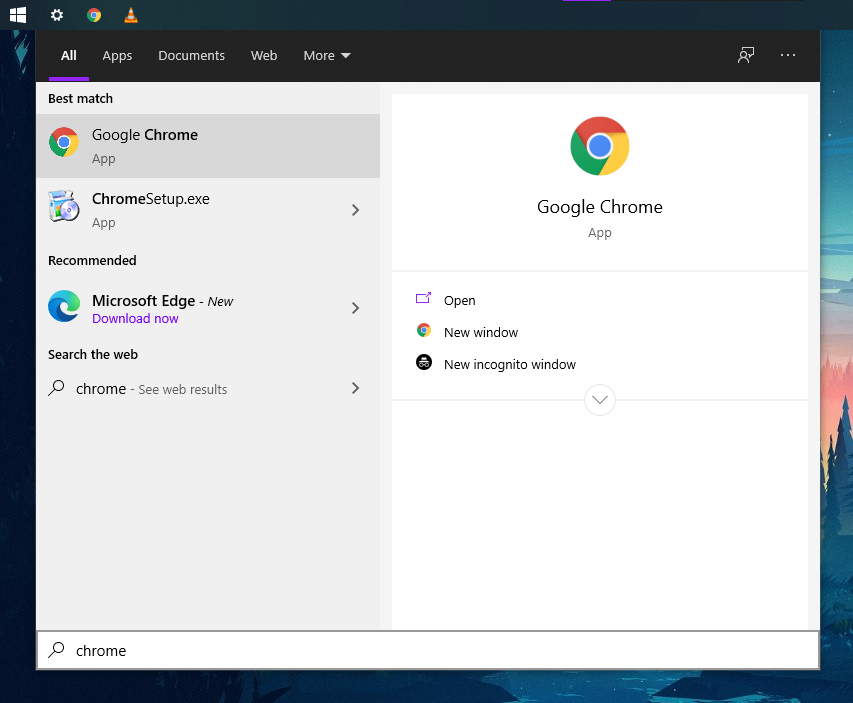Image resolution: width=853 pixels, height=703 pixels.
Task: Launch Chrome from the top taskbar icon
Action: point(94,15)
